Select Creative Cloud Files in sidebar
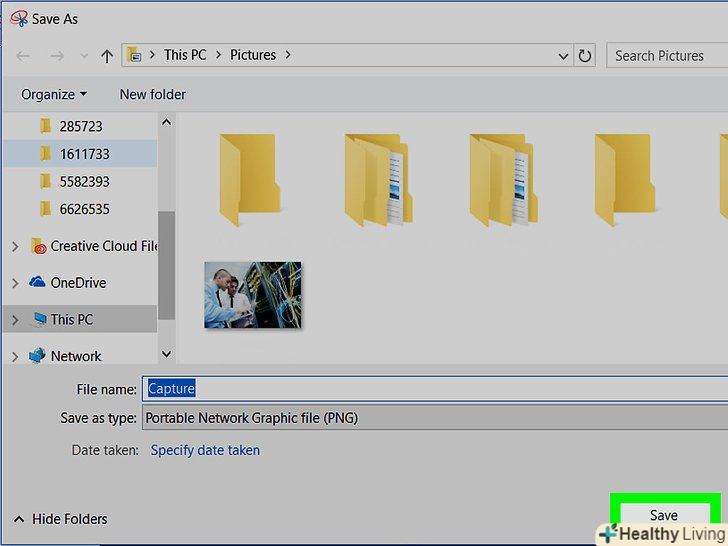Image resolution: width=728 pixels, height=546 pixels. (x=95, y=246)
